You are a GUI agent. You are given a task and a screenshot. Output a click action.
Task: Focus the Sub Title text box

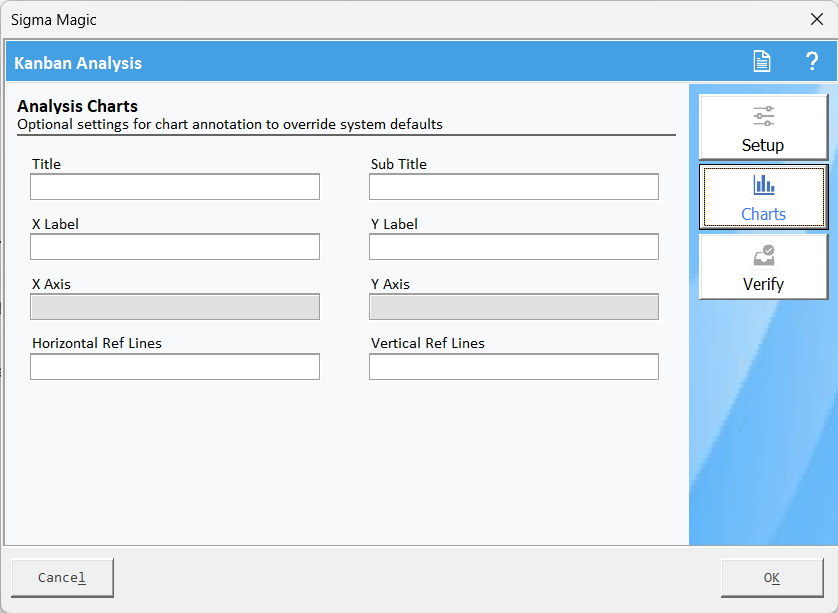(x=513, y=187)
